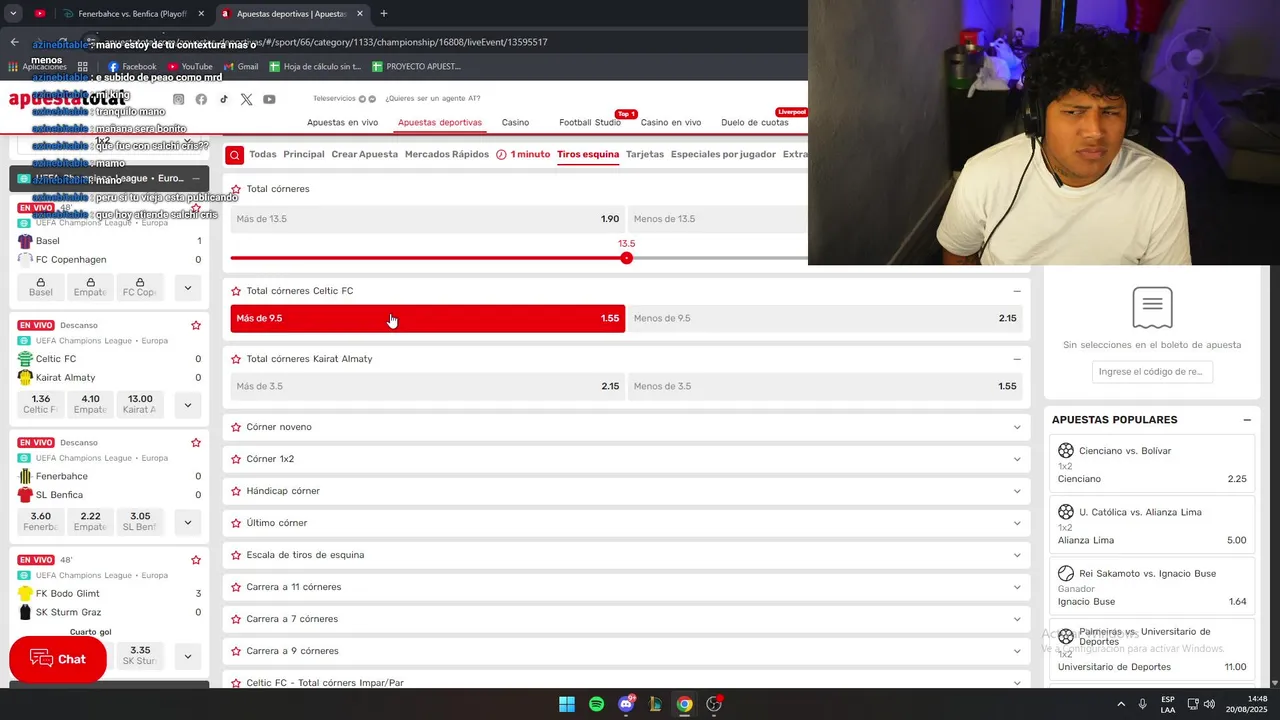Open Chrome from the Windows taskbar

click(684, 704)
